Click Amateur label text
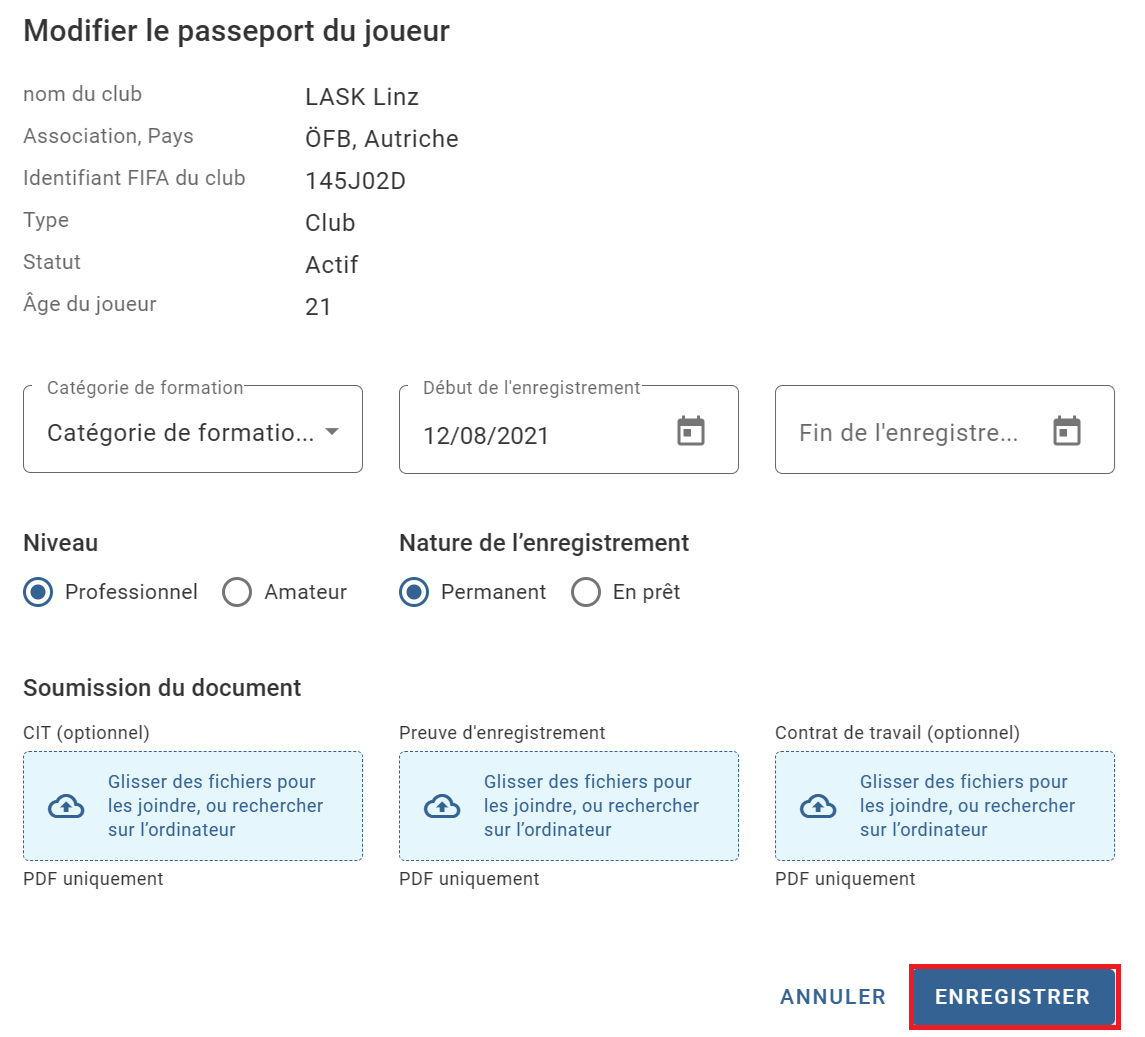 click(x=305, y=592)
